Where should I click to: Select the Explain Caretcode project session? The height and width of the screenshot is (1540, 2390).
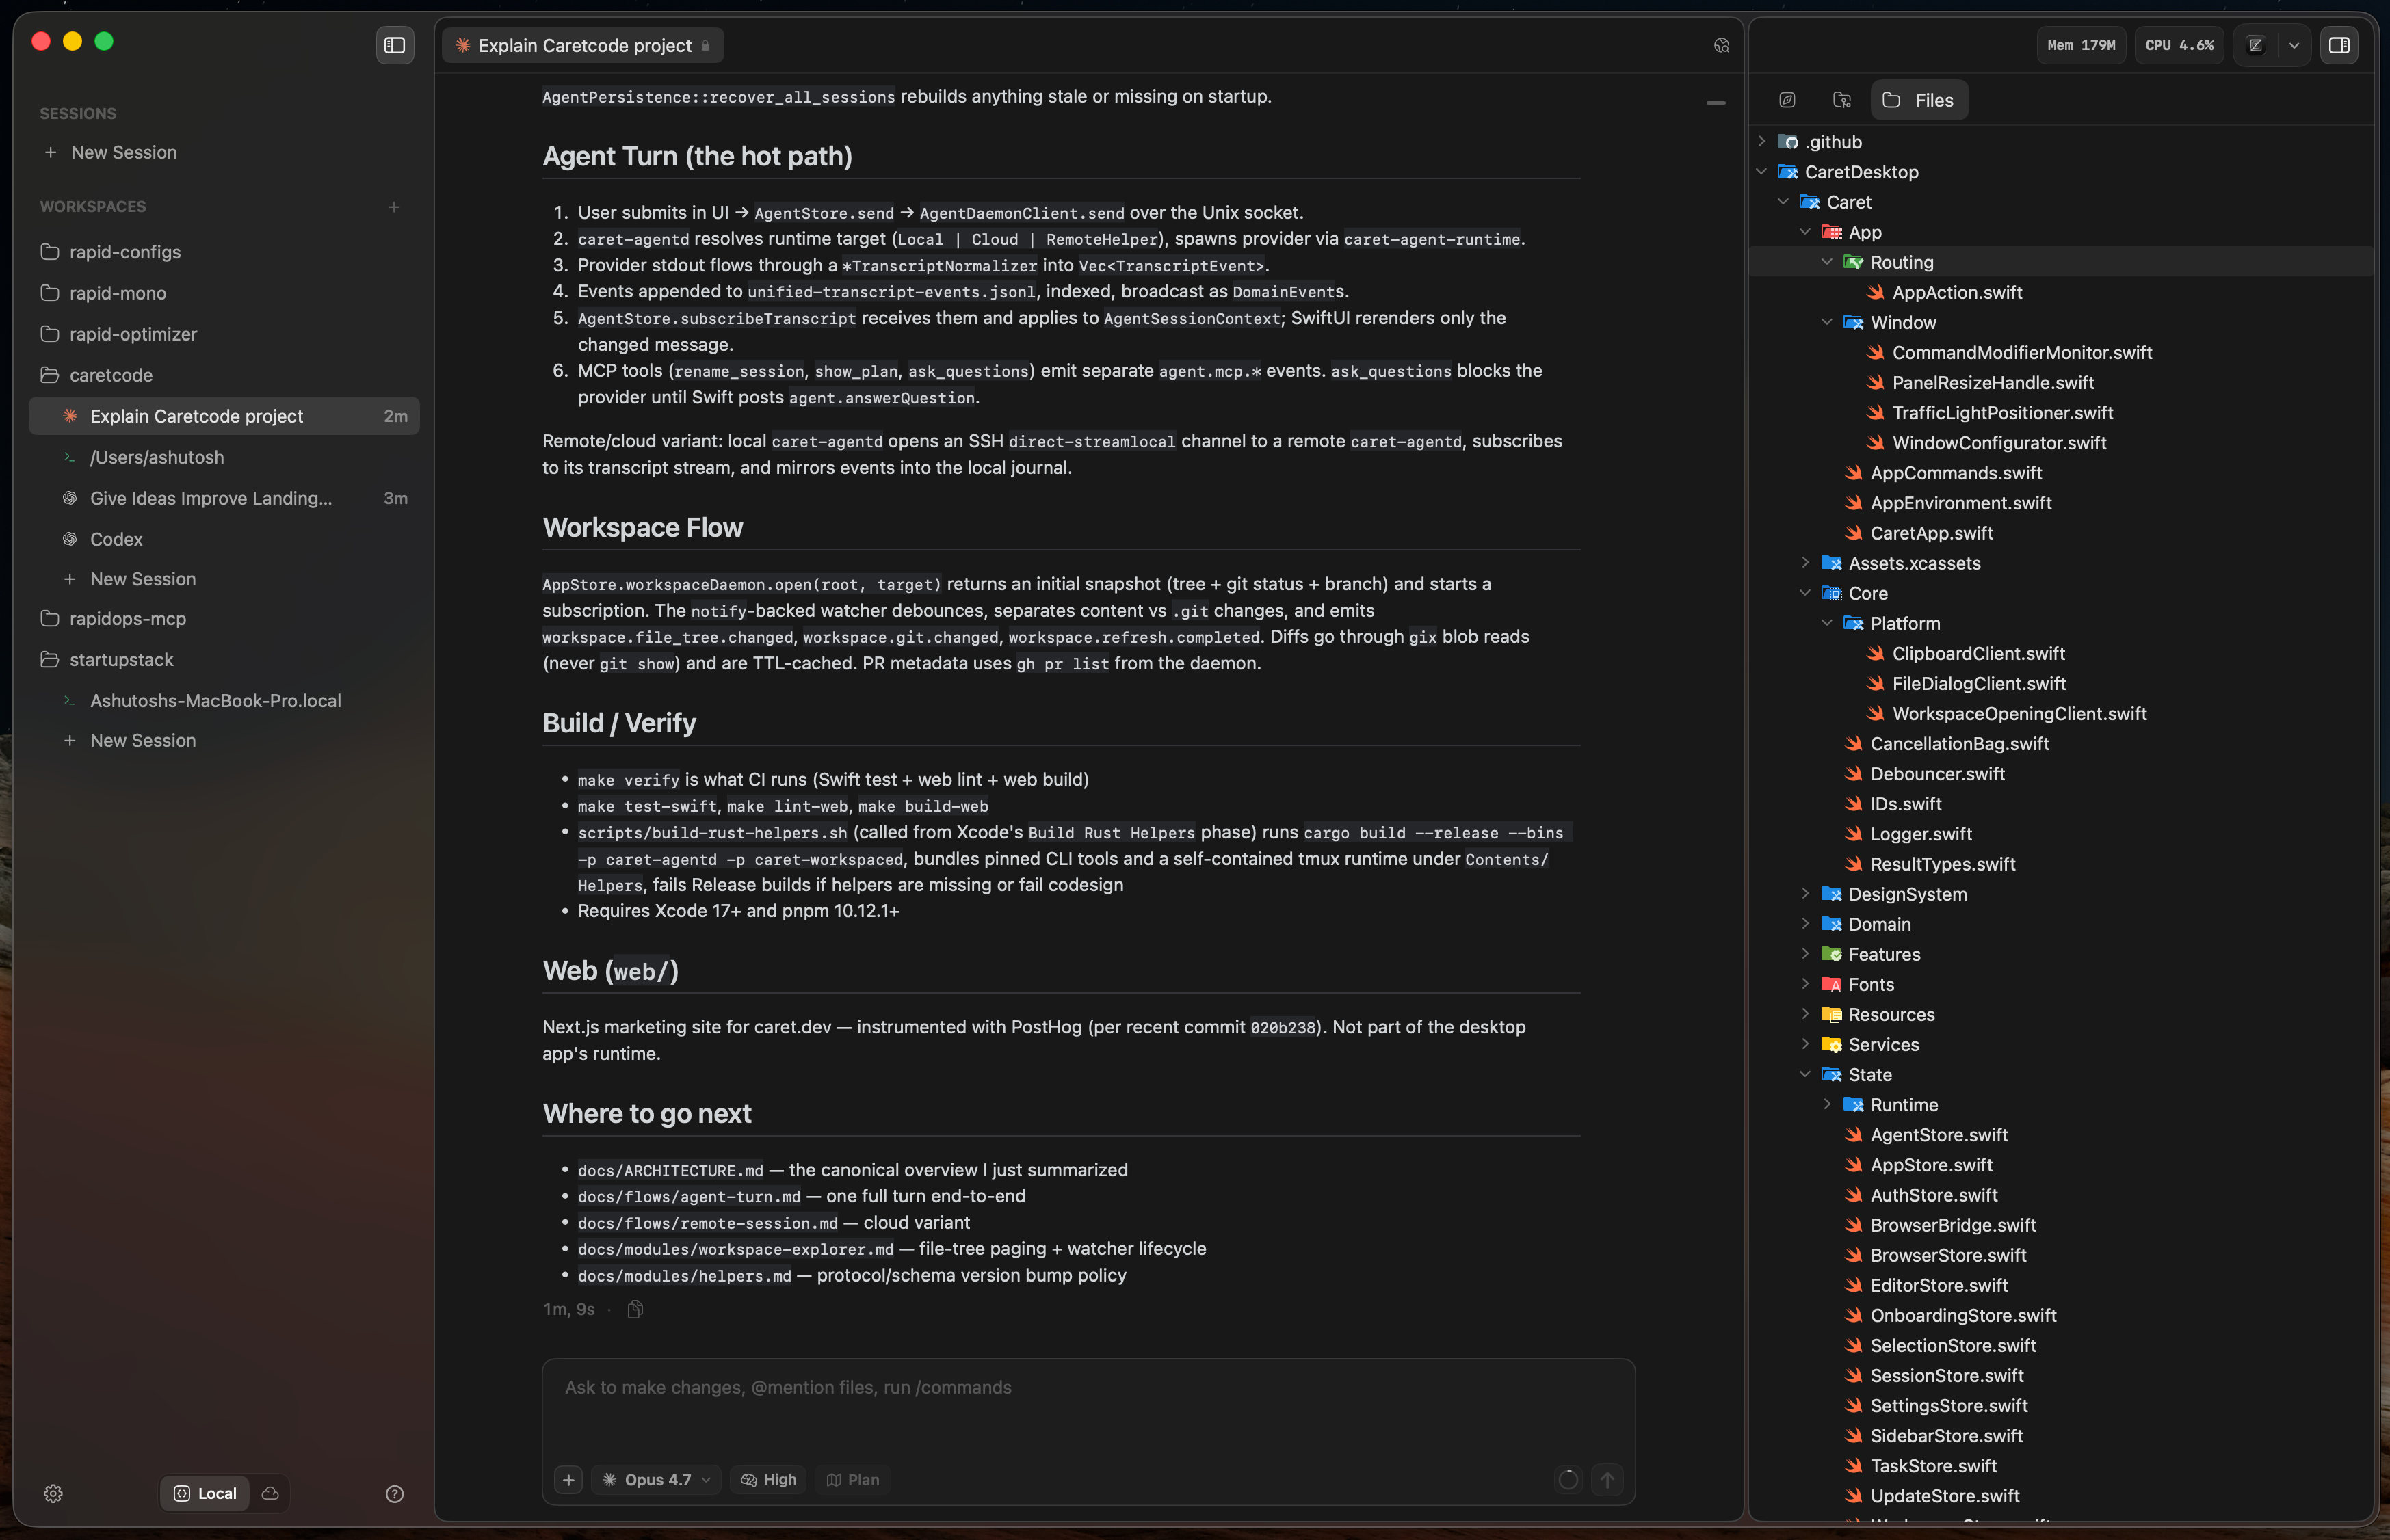click(224, 416)
